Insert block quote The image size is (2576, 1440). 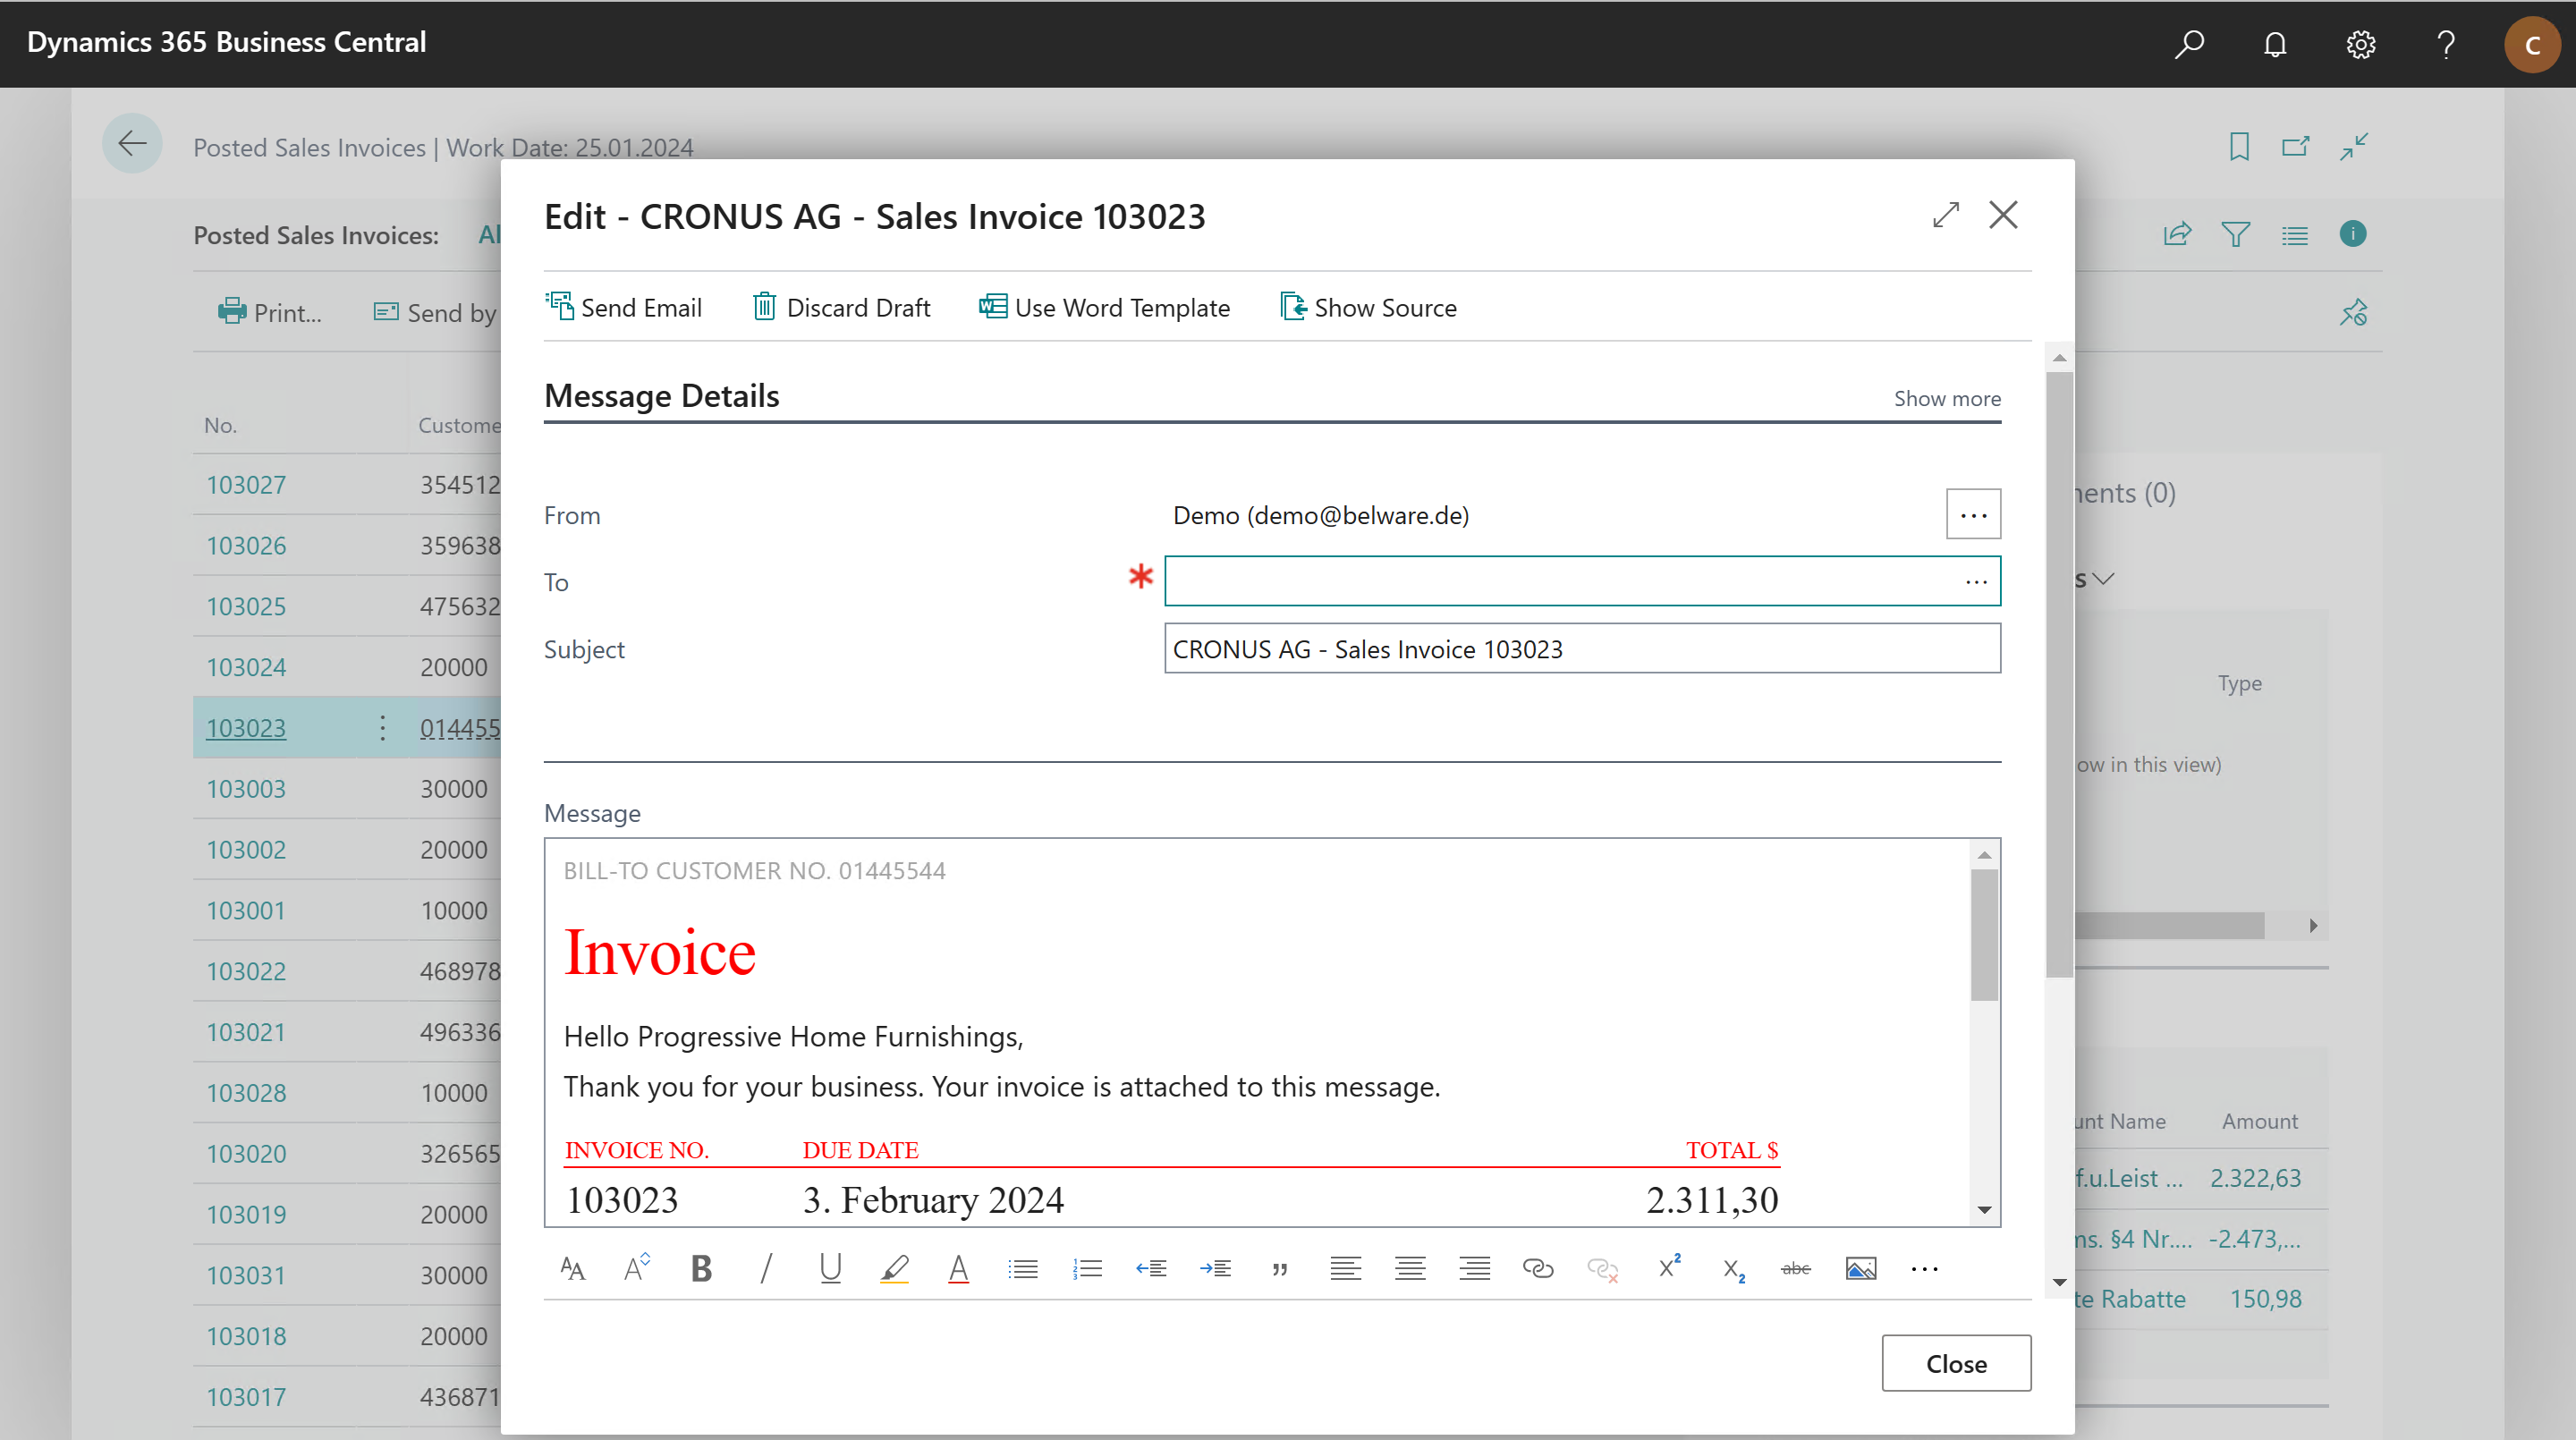point(1279,1268)
